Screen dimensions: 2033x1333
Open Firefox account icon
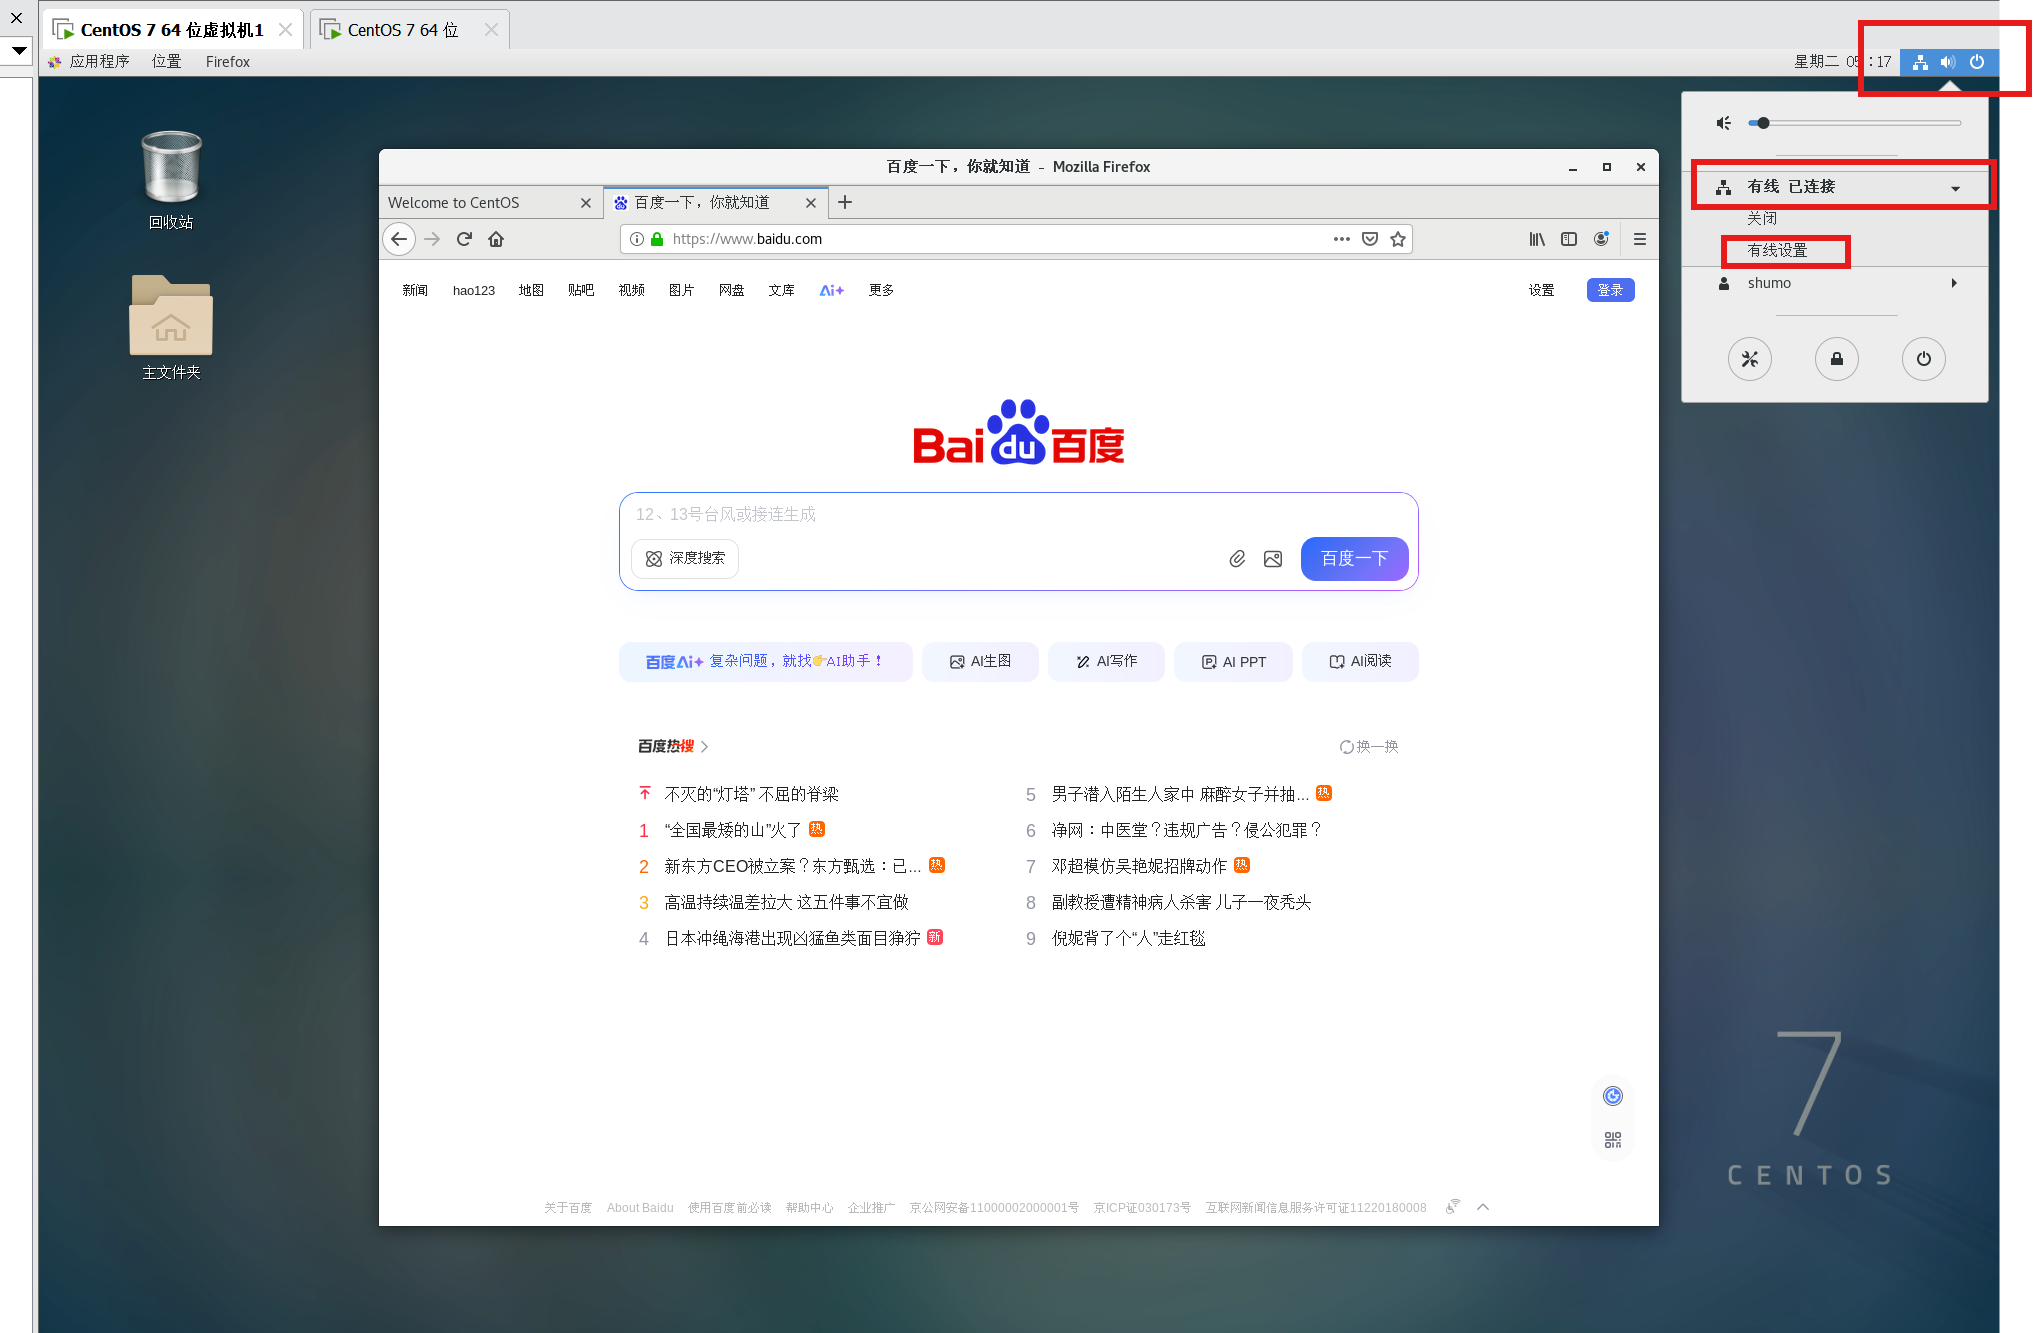pyautogui.click(x=1601, y=239)
